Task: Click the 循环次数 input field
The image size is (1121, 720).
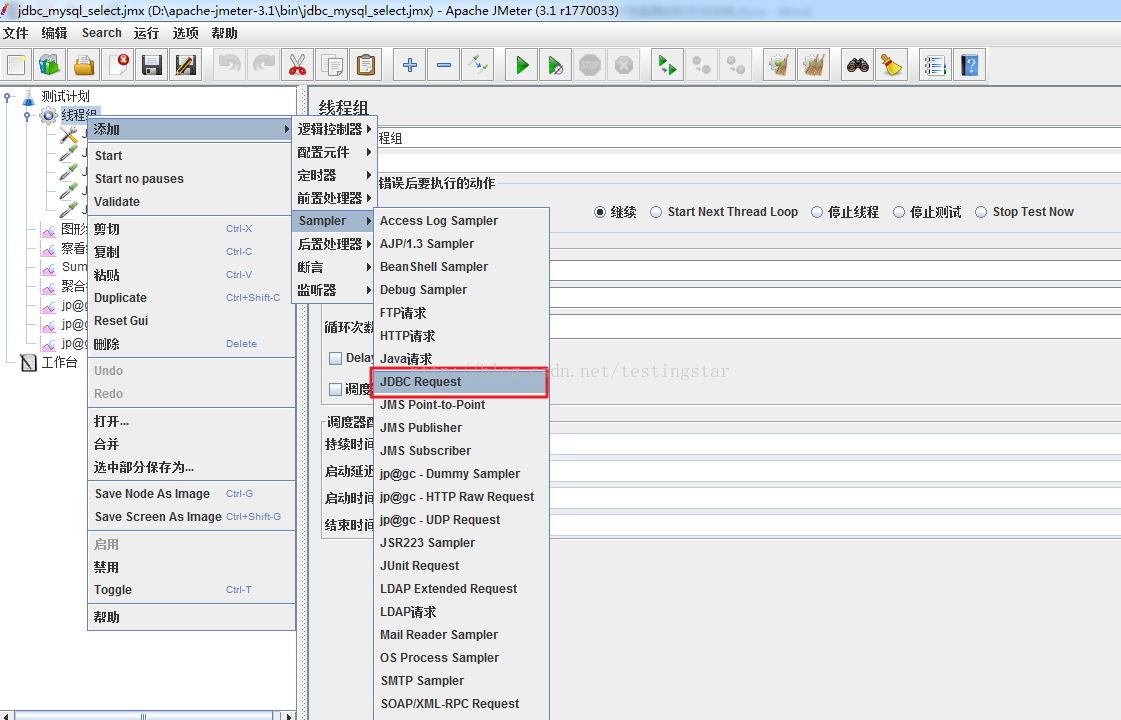Action: click(x=833, y=327)
